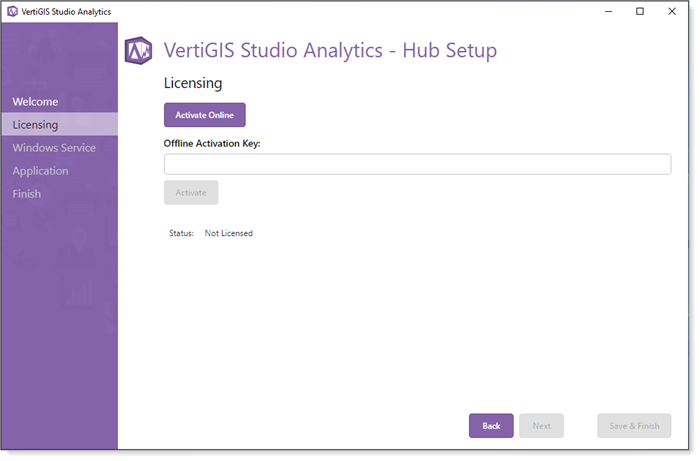
Task: Click the Licensing section heading
Action: [x=193, y=83]
